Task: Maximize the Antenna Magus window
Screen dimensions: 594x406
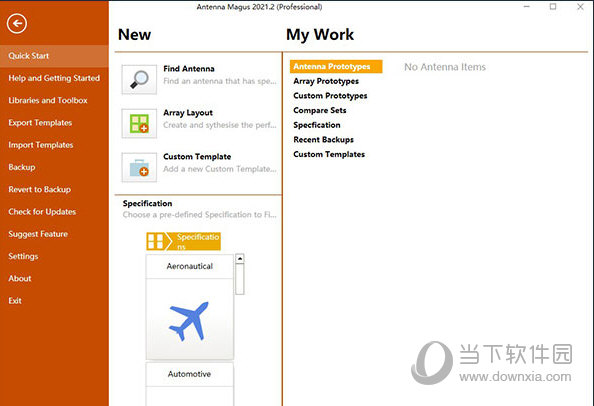Action: (x=553, y=6)
